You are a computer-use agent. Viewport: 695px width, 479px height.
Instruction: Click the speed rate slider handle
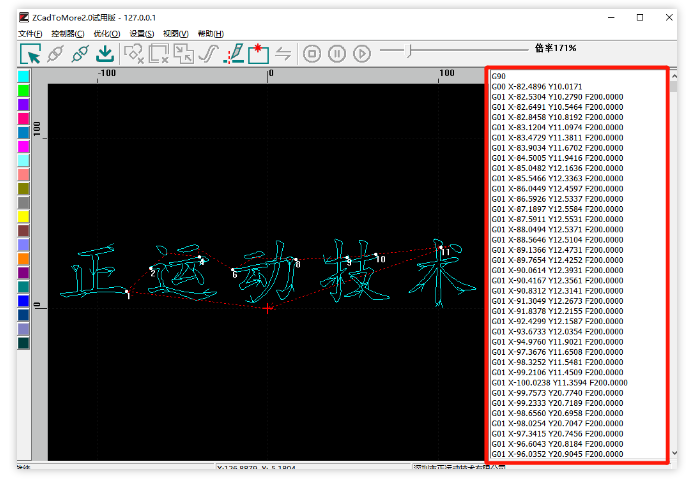[x=410, y=51]
